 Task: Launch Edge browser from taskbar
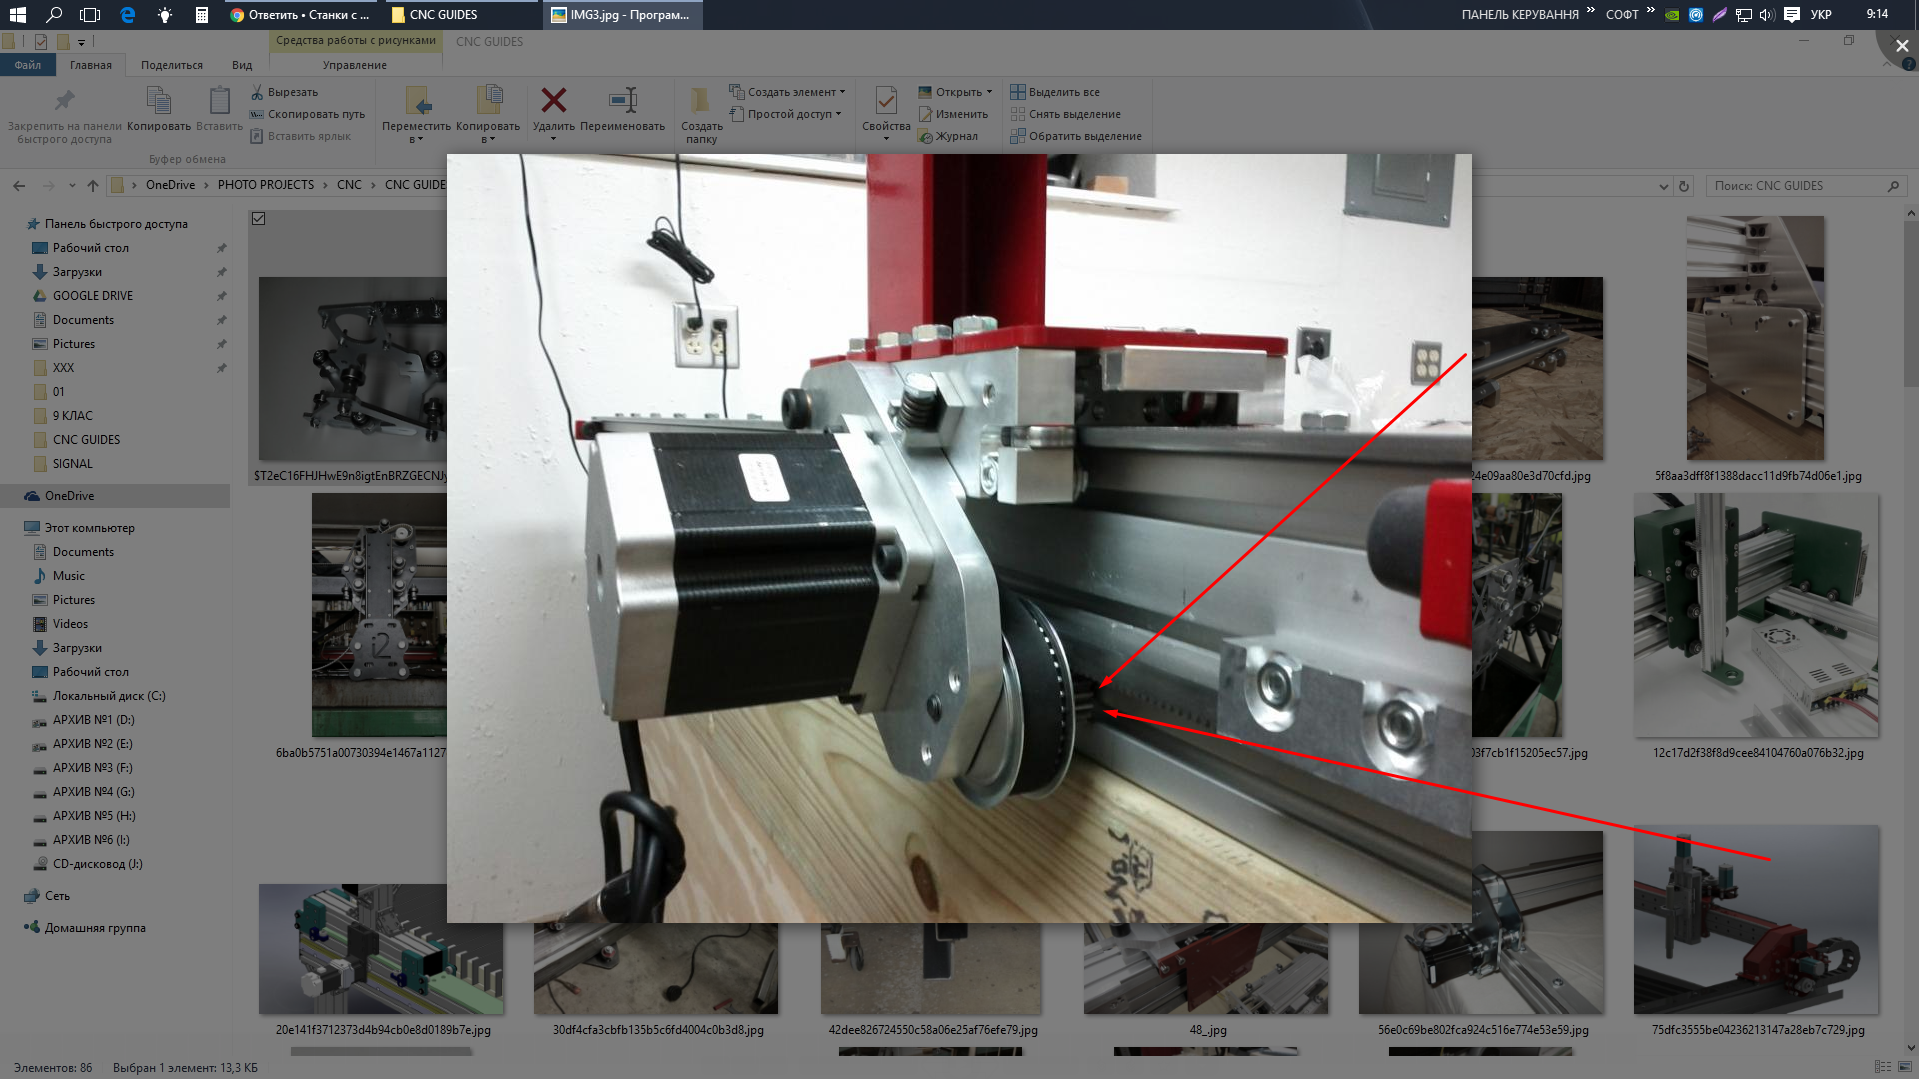[127, 15]
